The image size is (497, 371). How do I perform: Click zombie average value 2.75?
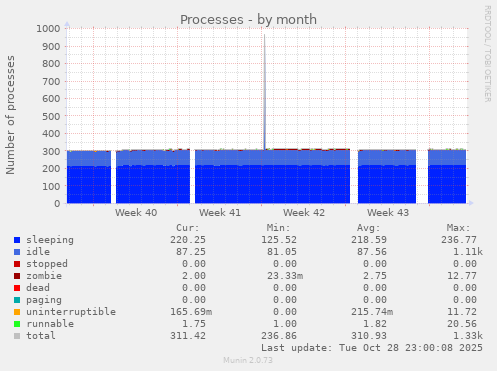[374, 276]
